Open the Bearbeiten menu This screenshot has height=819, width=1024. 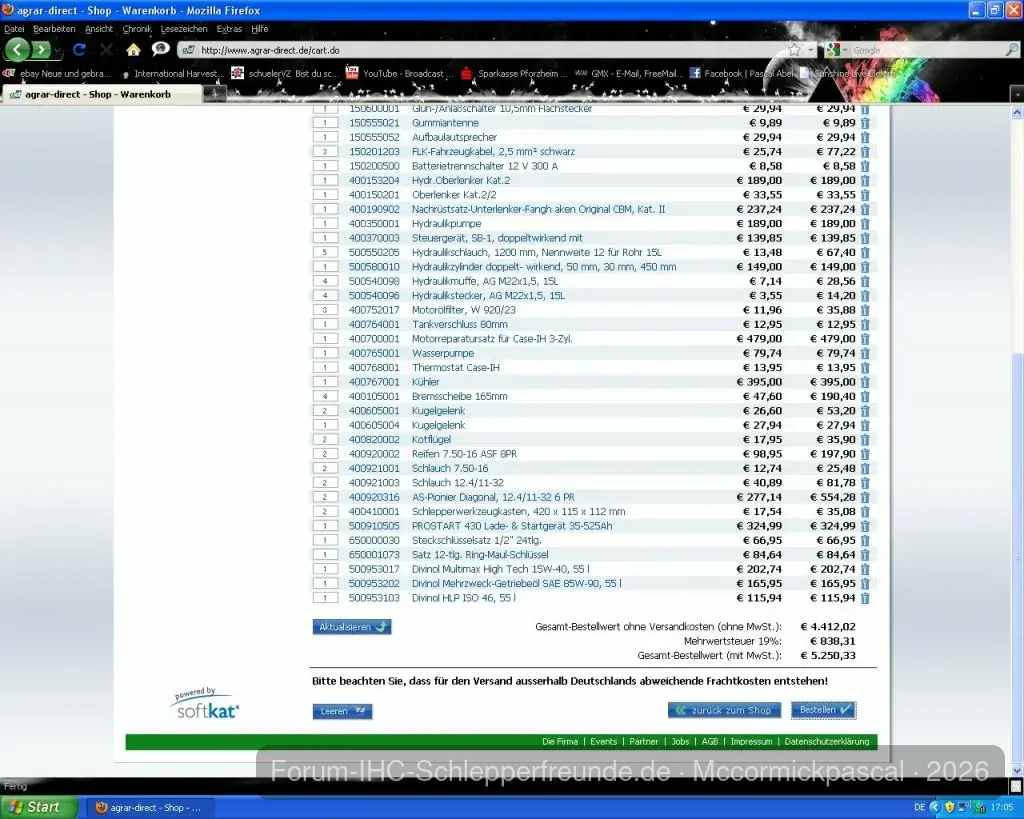point(54,29)
